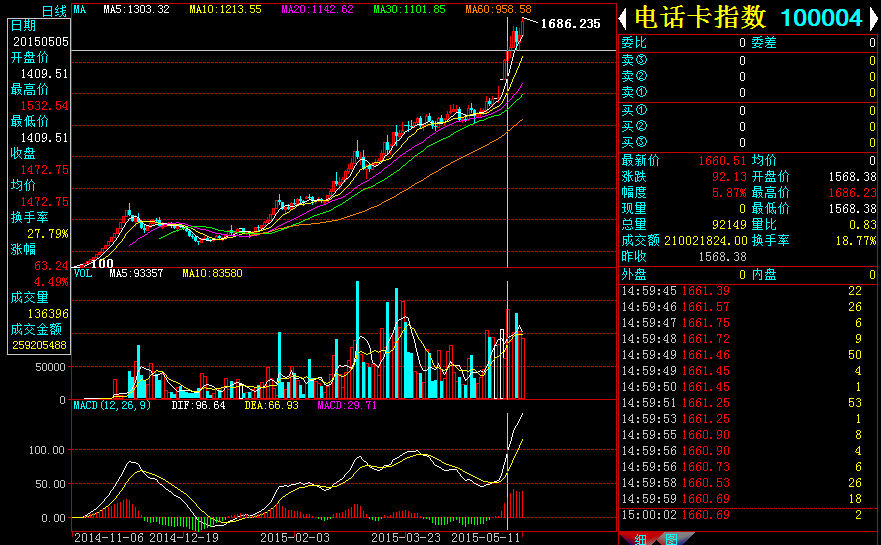This screenshot has width=881, height=545.
Task: Click the MA indicator label
Action: (80, 9)
